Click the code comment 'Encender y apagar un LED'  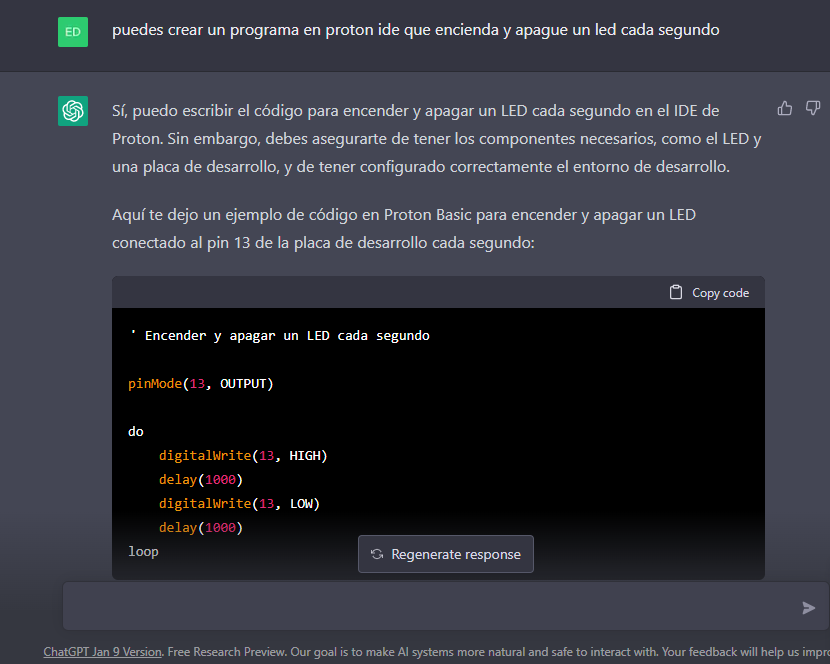click(x=279, y=336)
